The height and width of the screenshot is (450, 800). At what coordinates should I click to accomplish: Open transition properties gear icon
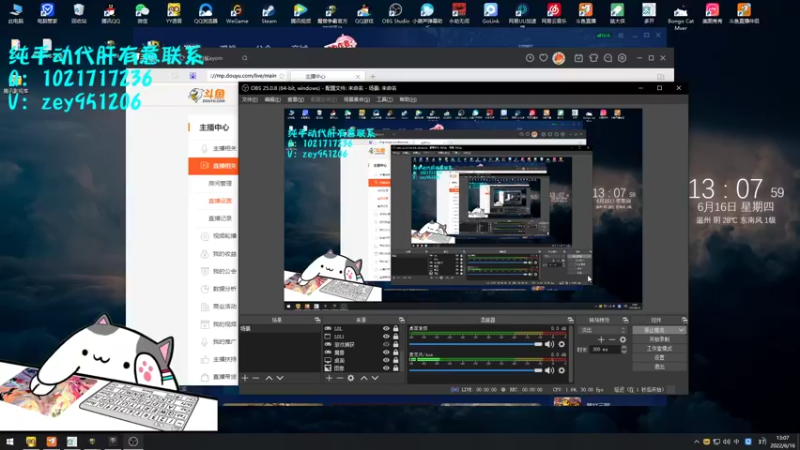(622, 340)
